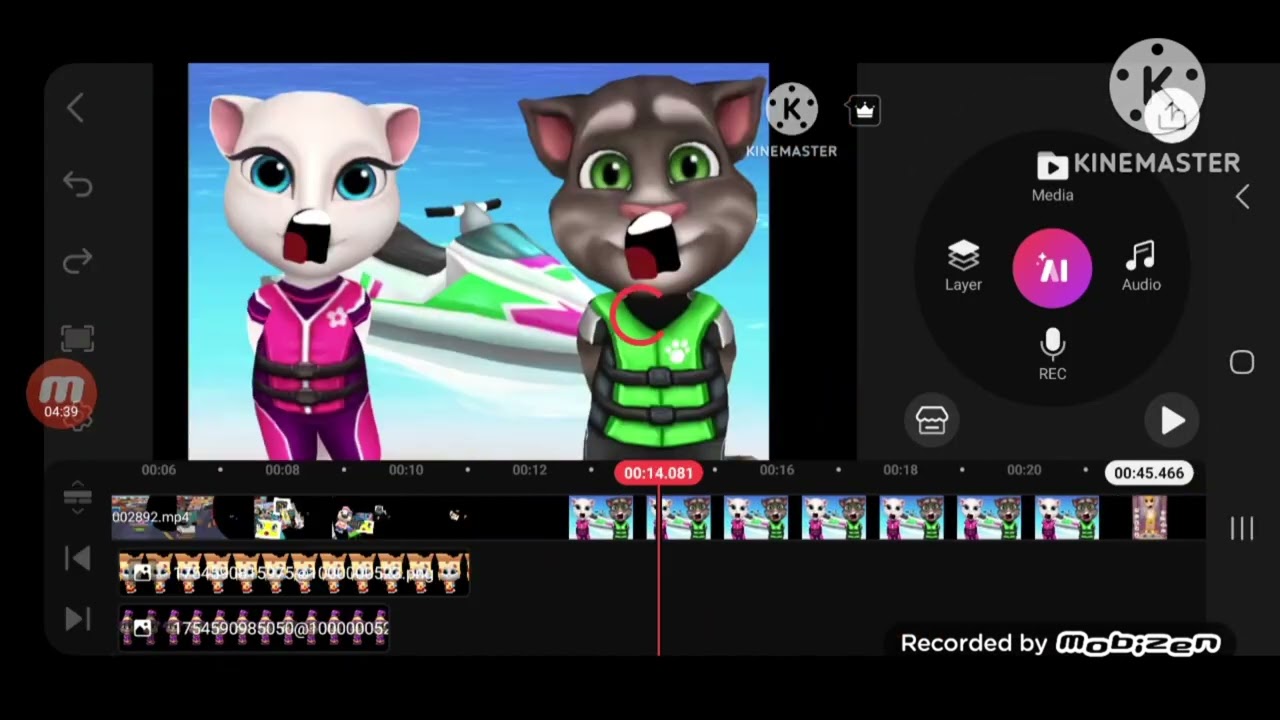Undo the last edit
Image resolution: width=1280 pixels, height=720 pixels.
click(x=77, y=184)
